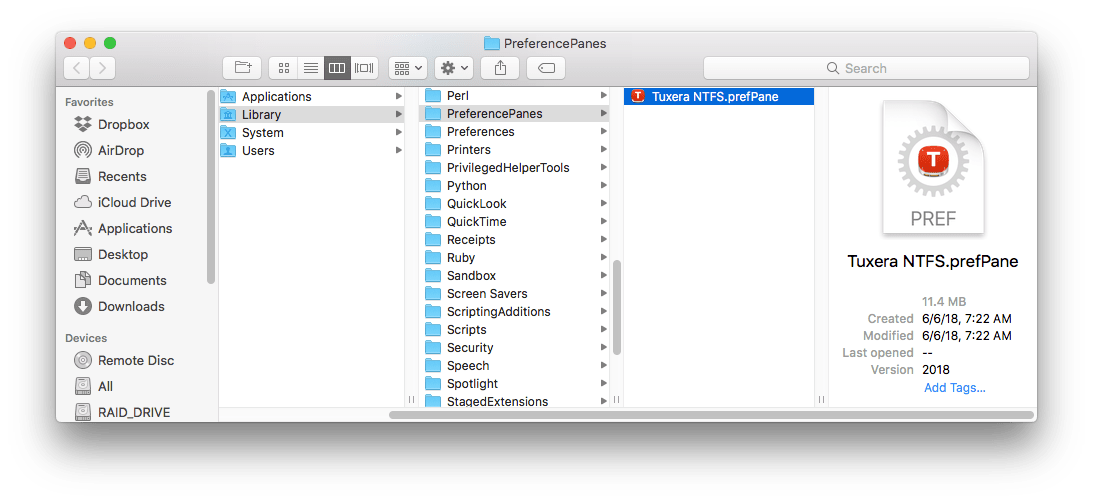Select Tuxera NTFS.prefPane file
The image size is (1093, 502).
(719, 97)
